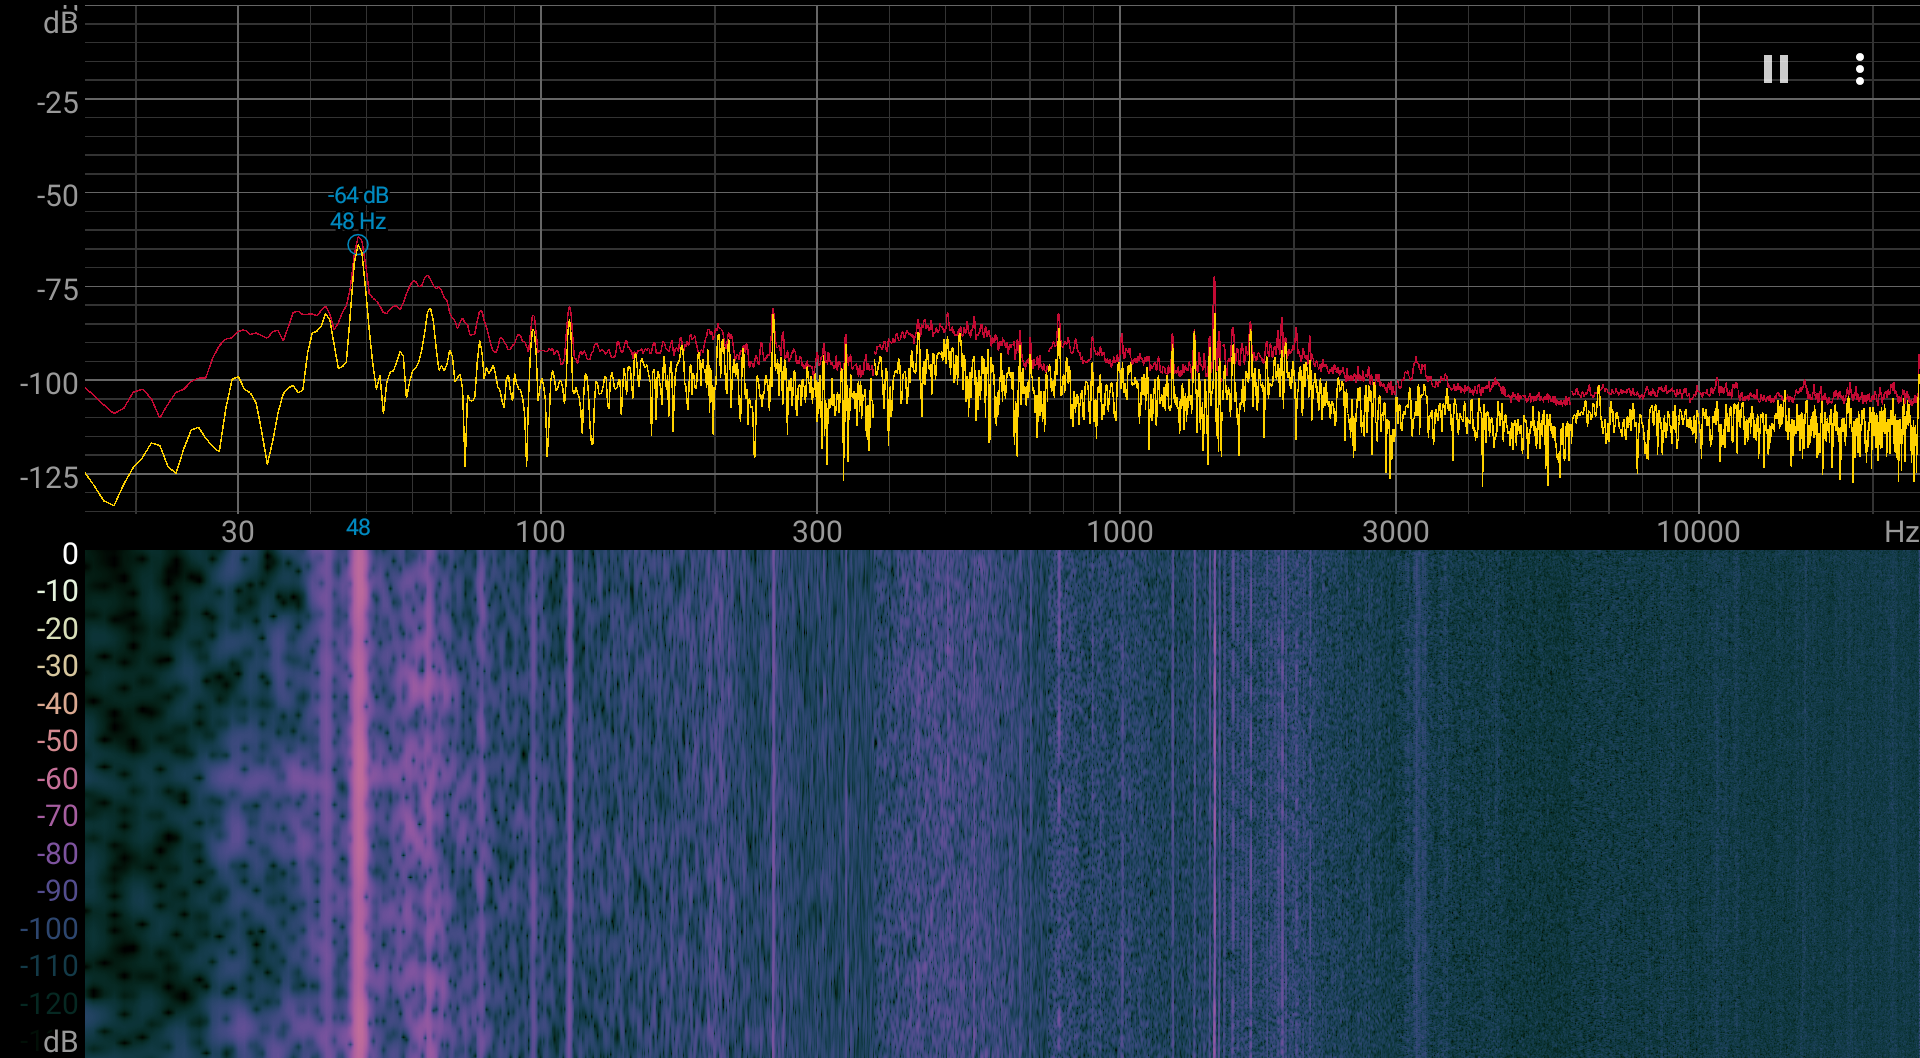Click the '-40' spectrogram color scale label
1920x1058 pixels.
(57, 704)
